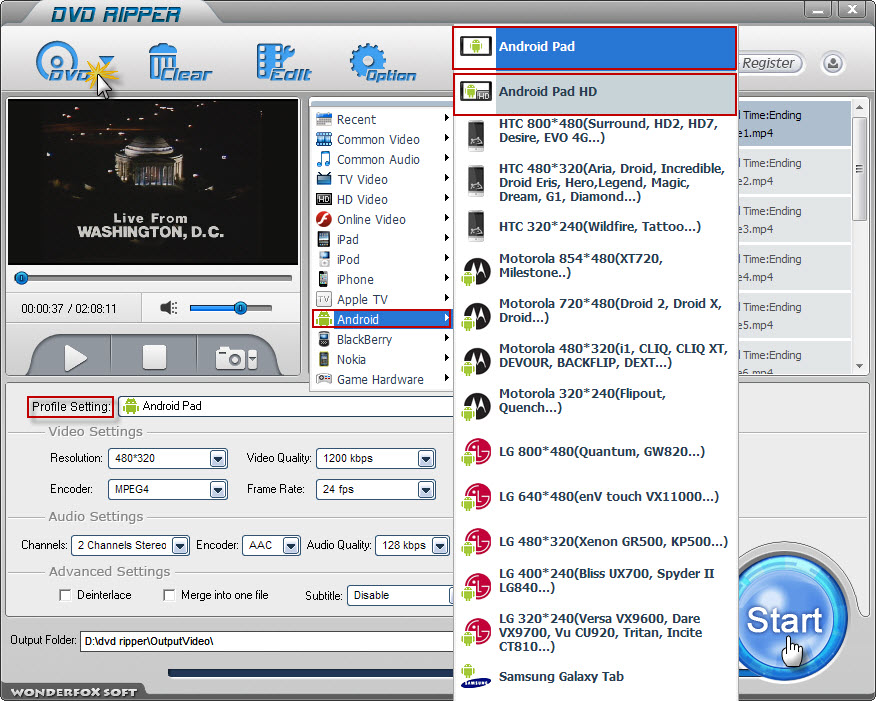The height and width of the screenshot is (701, 876).
Task: Stop the video playback
Action: tap(154, 357)
